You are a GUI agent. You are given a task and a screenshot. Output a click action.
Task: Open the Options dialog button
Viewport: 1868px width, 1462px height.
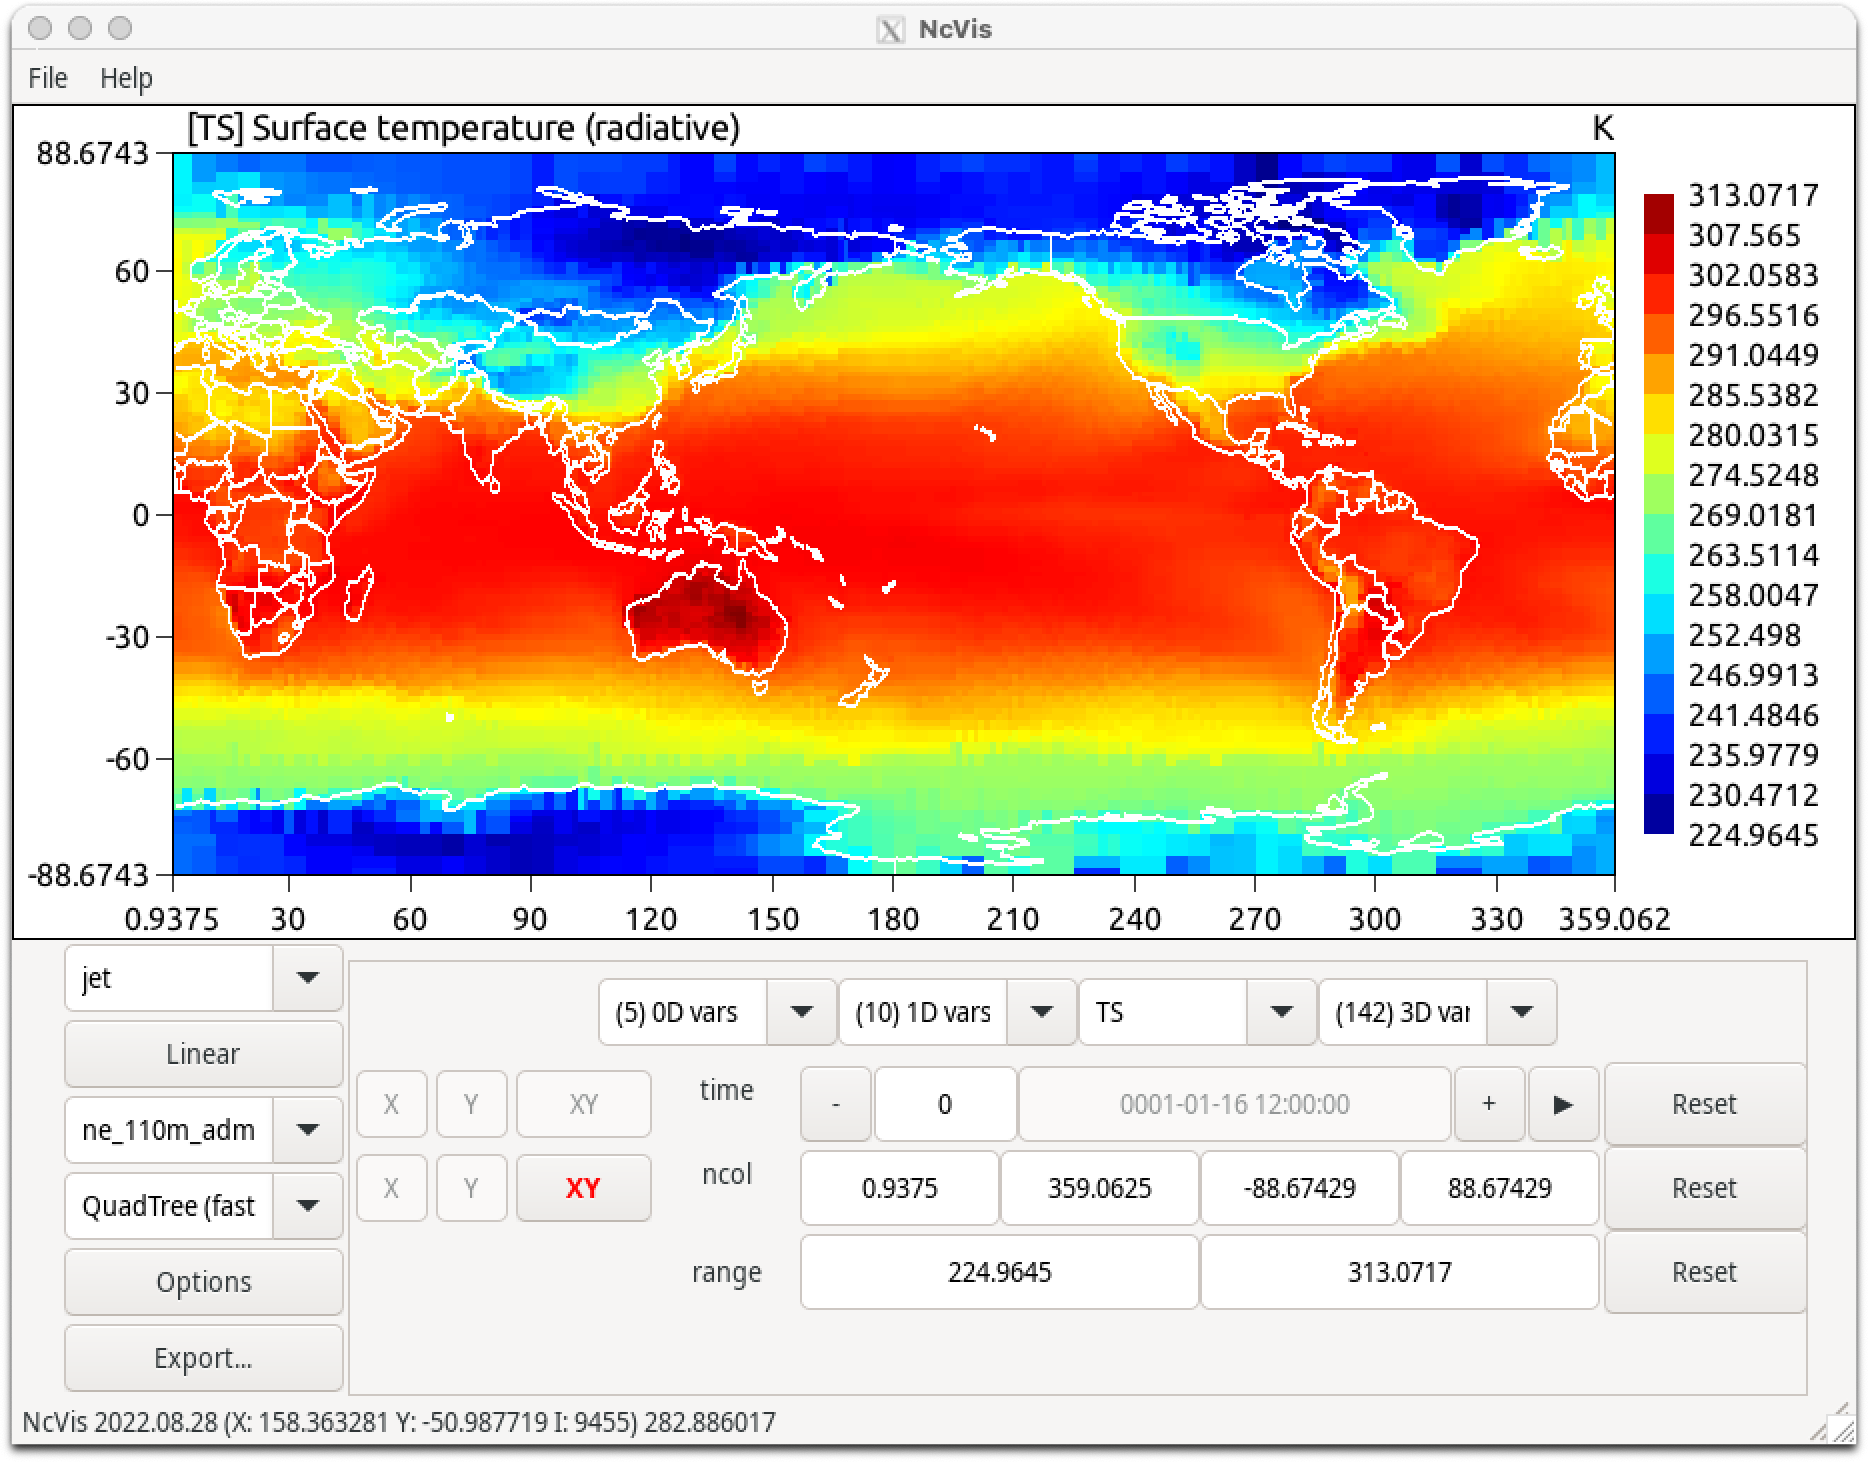pos(204,1282)
